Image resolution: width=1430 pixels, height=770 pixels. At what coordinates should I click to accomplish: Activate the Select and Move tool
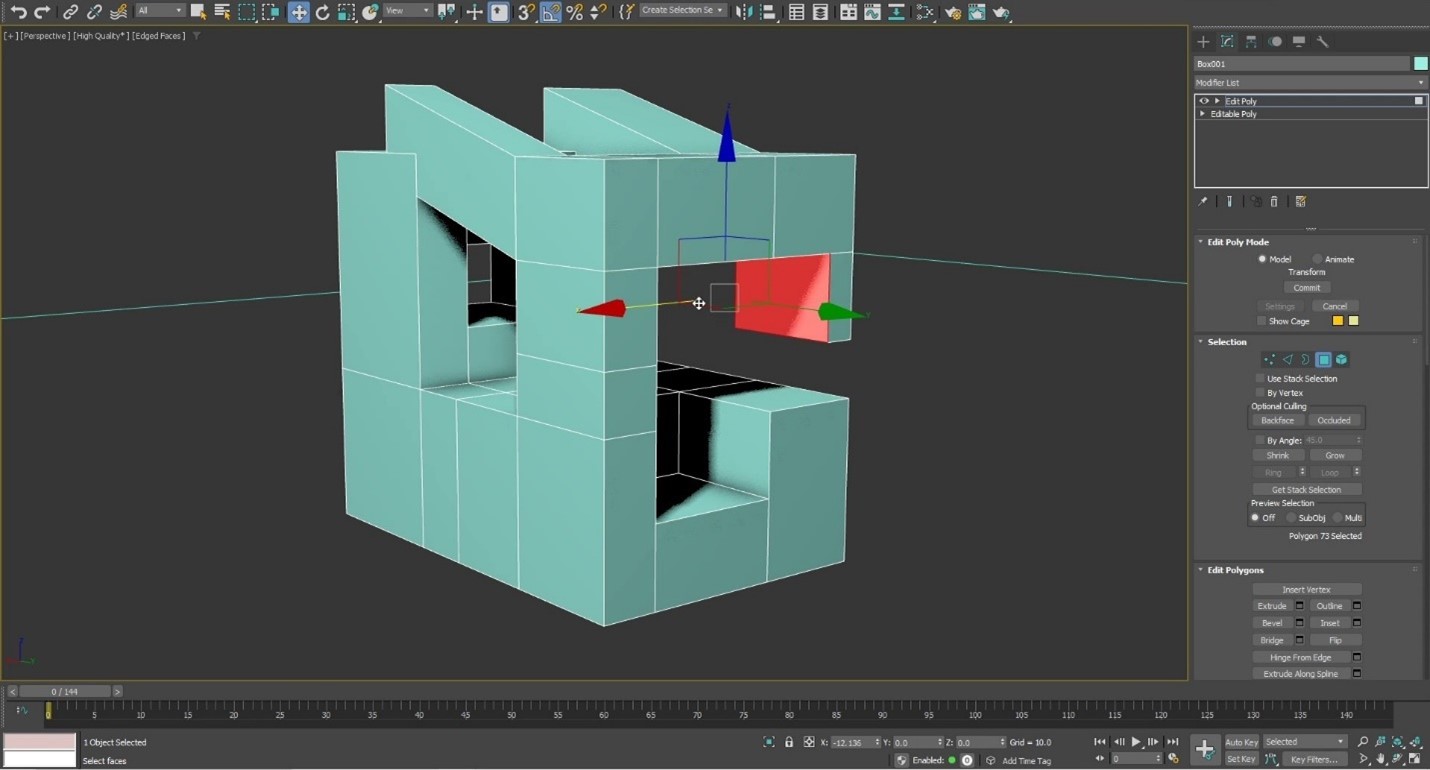[x=299, y=12]
